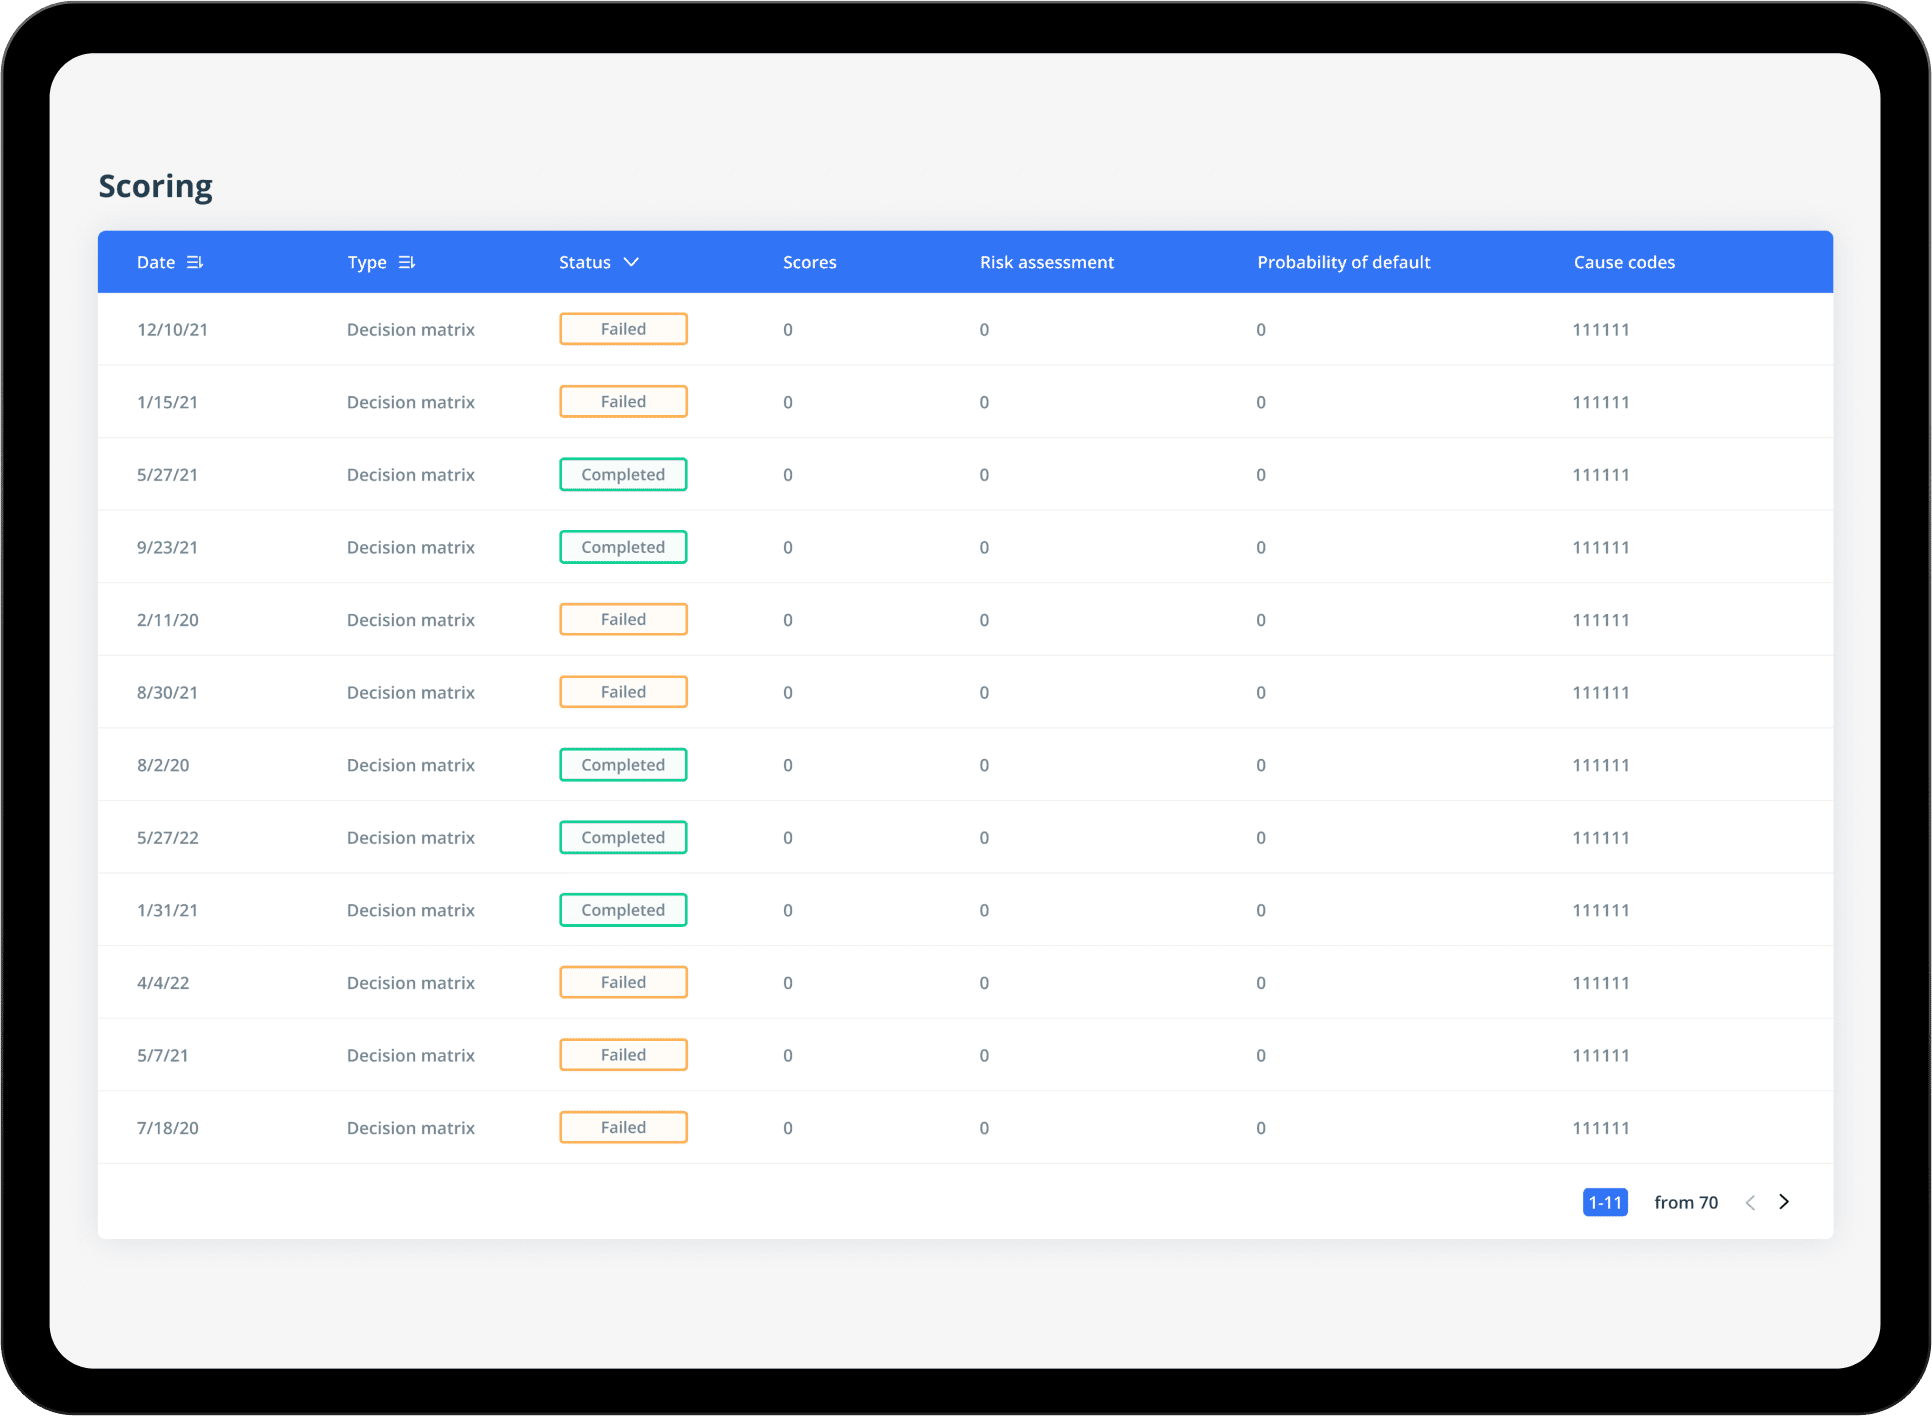Select the Failed badge for 2/11/20
The image size is (1932, 1416).
point(623,619)
